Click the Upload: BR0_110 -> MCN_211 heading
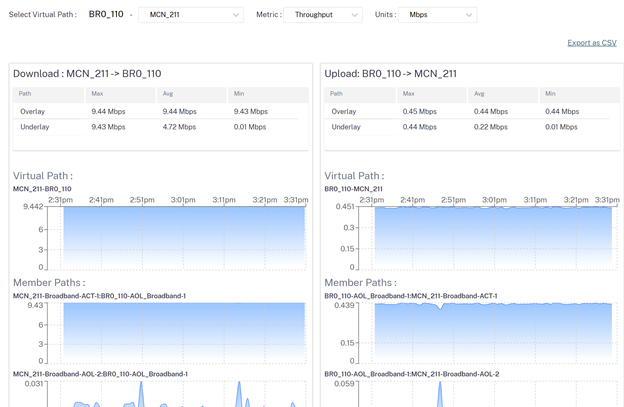This screenshot has height=407, width=624. (x=390, y=74)
